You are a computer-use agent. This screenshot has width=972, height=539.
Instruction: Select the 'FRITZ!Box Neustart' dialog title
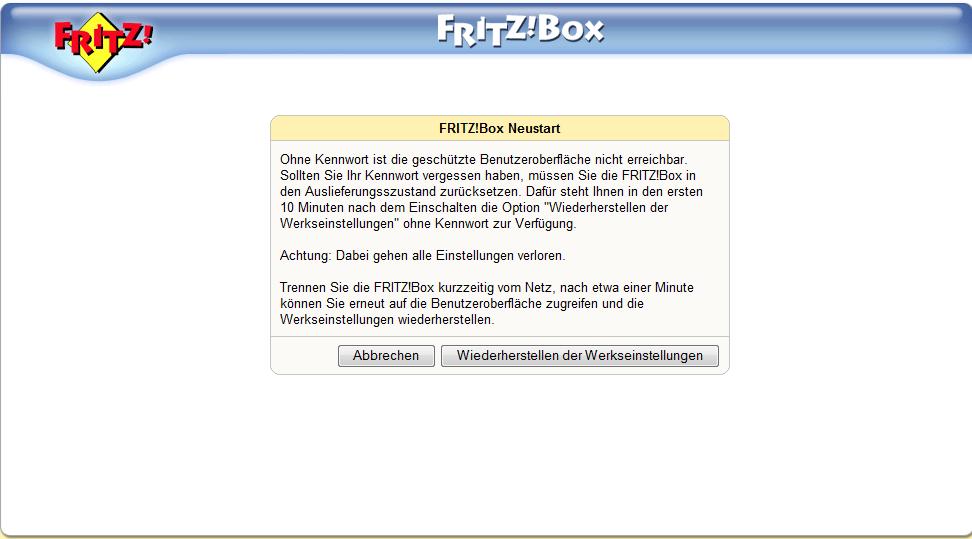pos(500,128)
